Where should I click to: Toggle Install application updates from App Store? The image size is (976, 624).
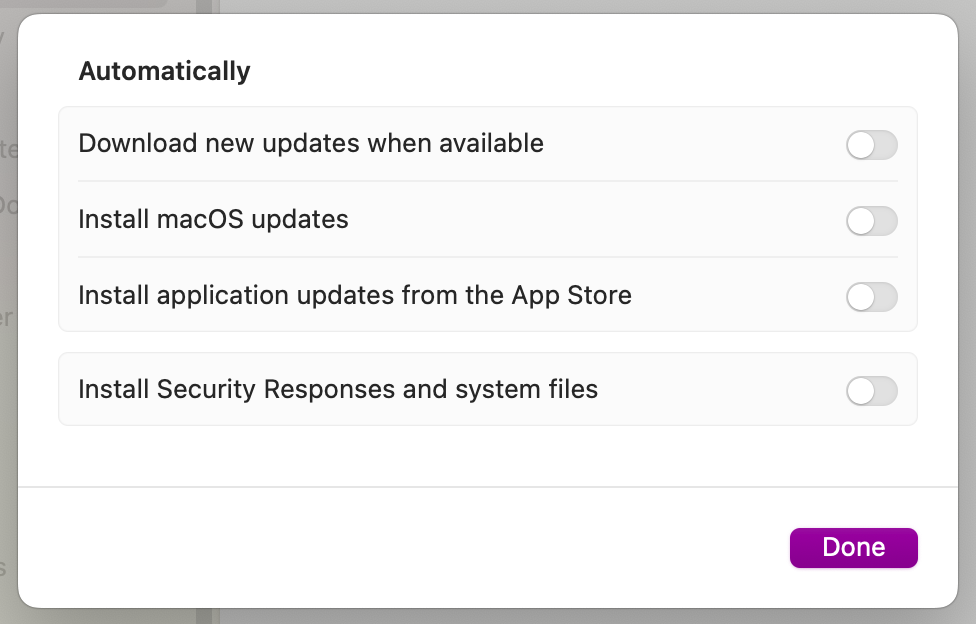[871, 297]
